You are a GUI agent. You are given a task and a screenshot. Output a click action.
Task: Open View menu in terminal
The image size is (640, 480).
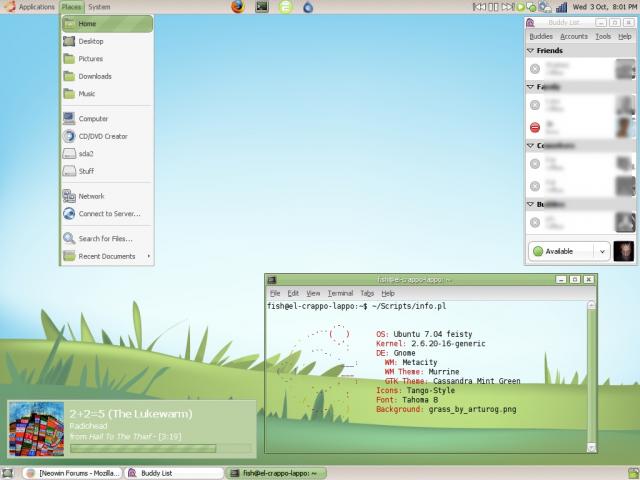pos(313,293)
